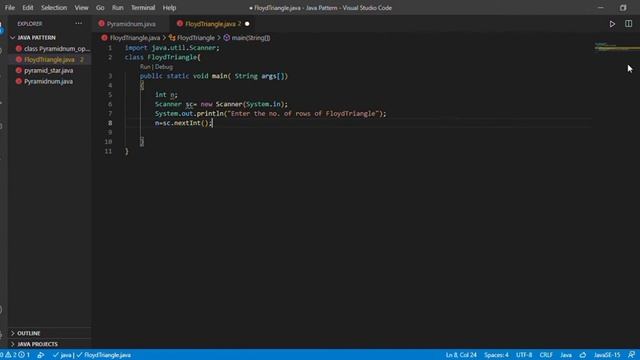The width and height of the screenshot is (640, 360).
Task: Click JavaSE-15 runtime in status bar
Action: pyautogui.click(x=607, y=355)
